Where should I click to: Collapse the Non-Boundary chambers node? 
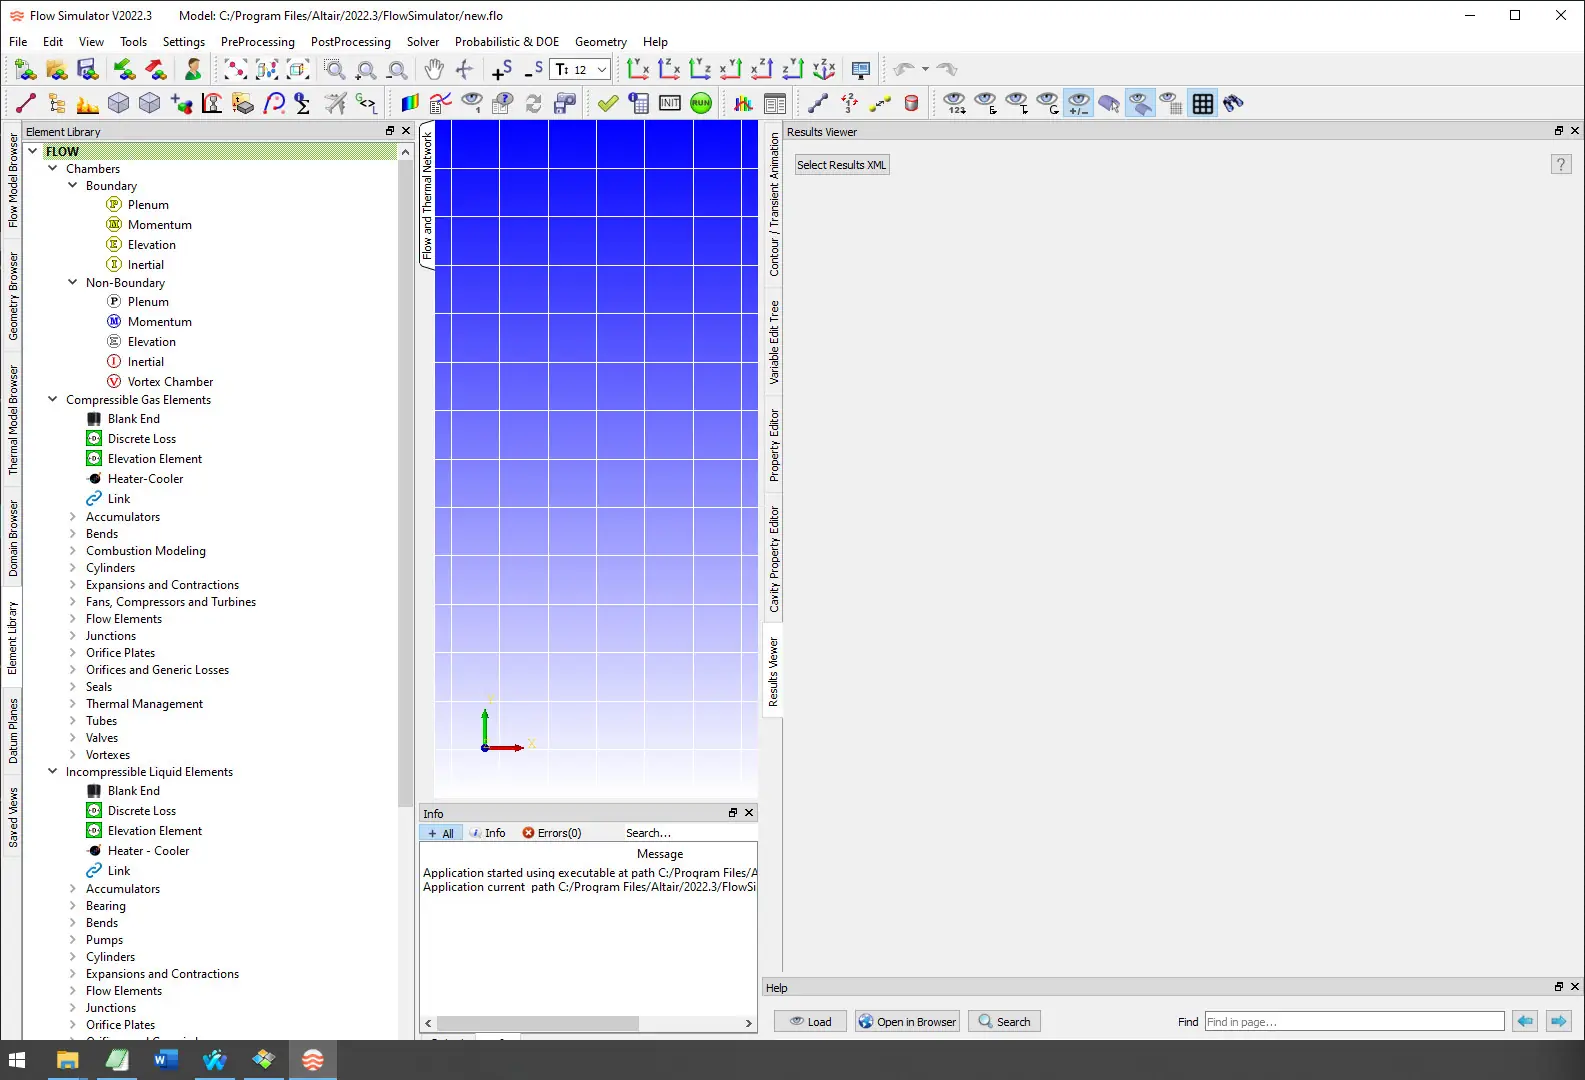pyautogui.click(x=72, y=283)
